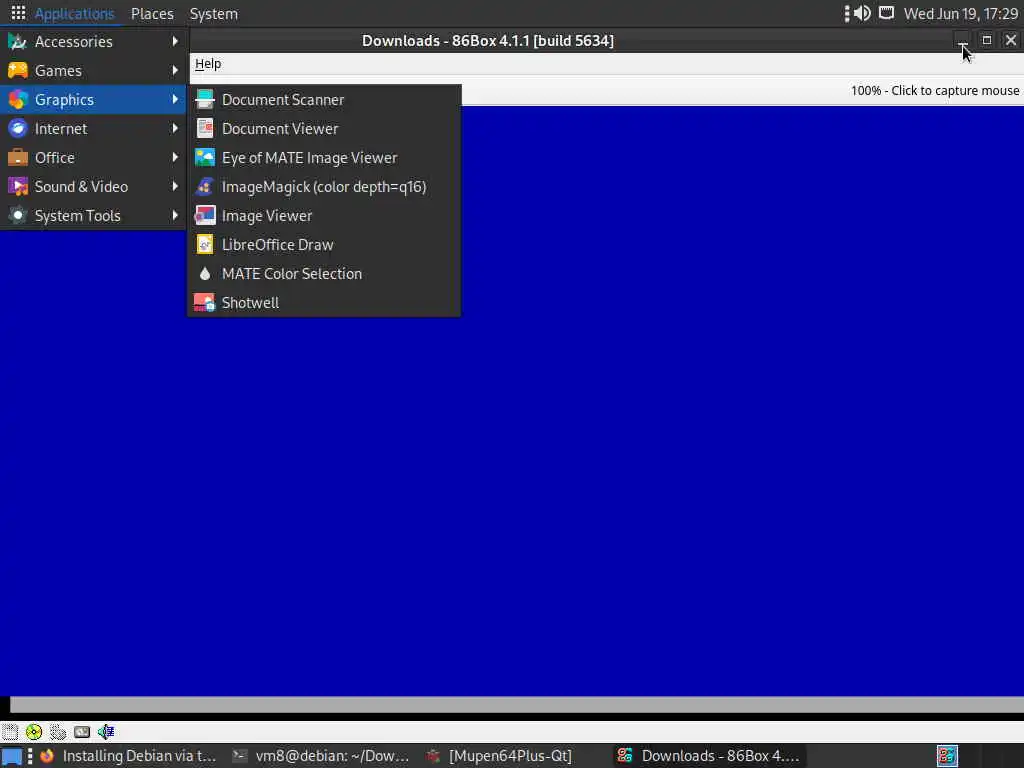Click the System Tools gear icon
The width and height of the screenshot is (1024, 768).
click(18, 216)
